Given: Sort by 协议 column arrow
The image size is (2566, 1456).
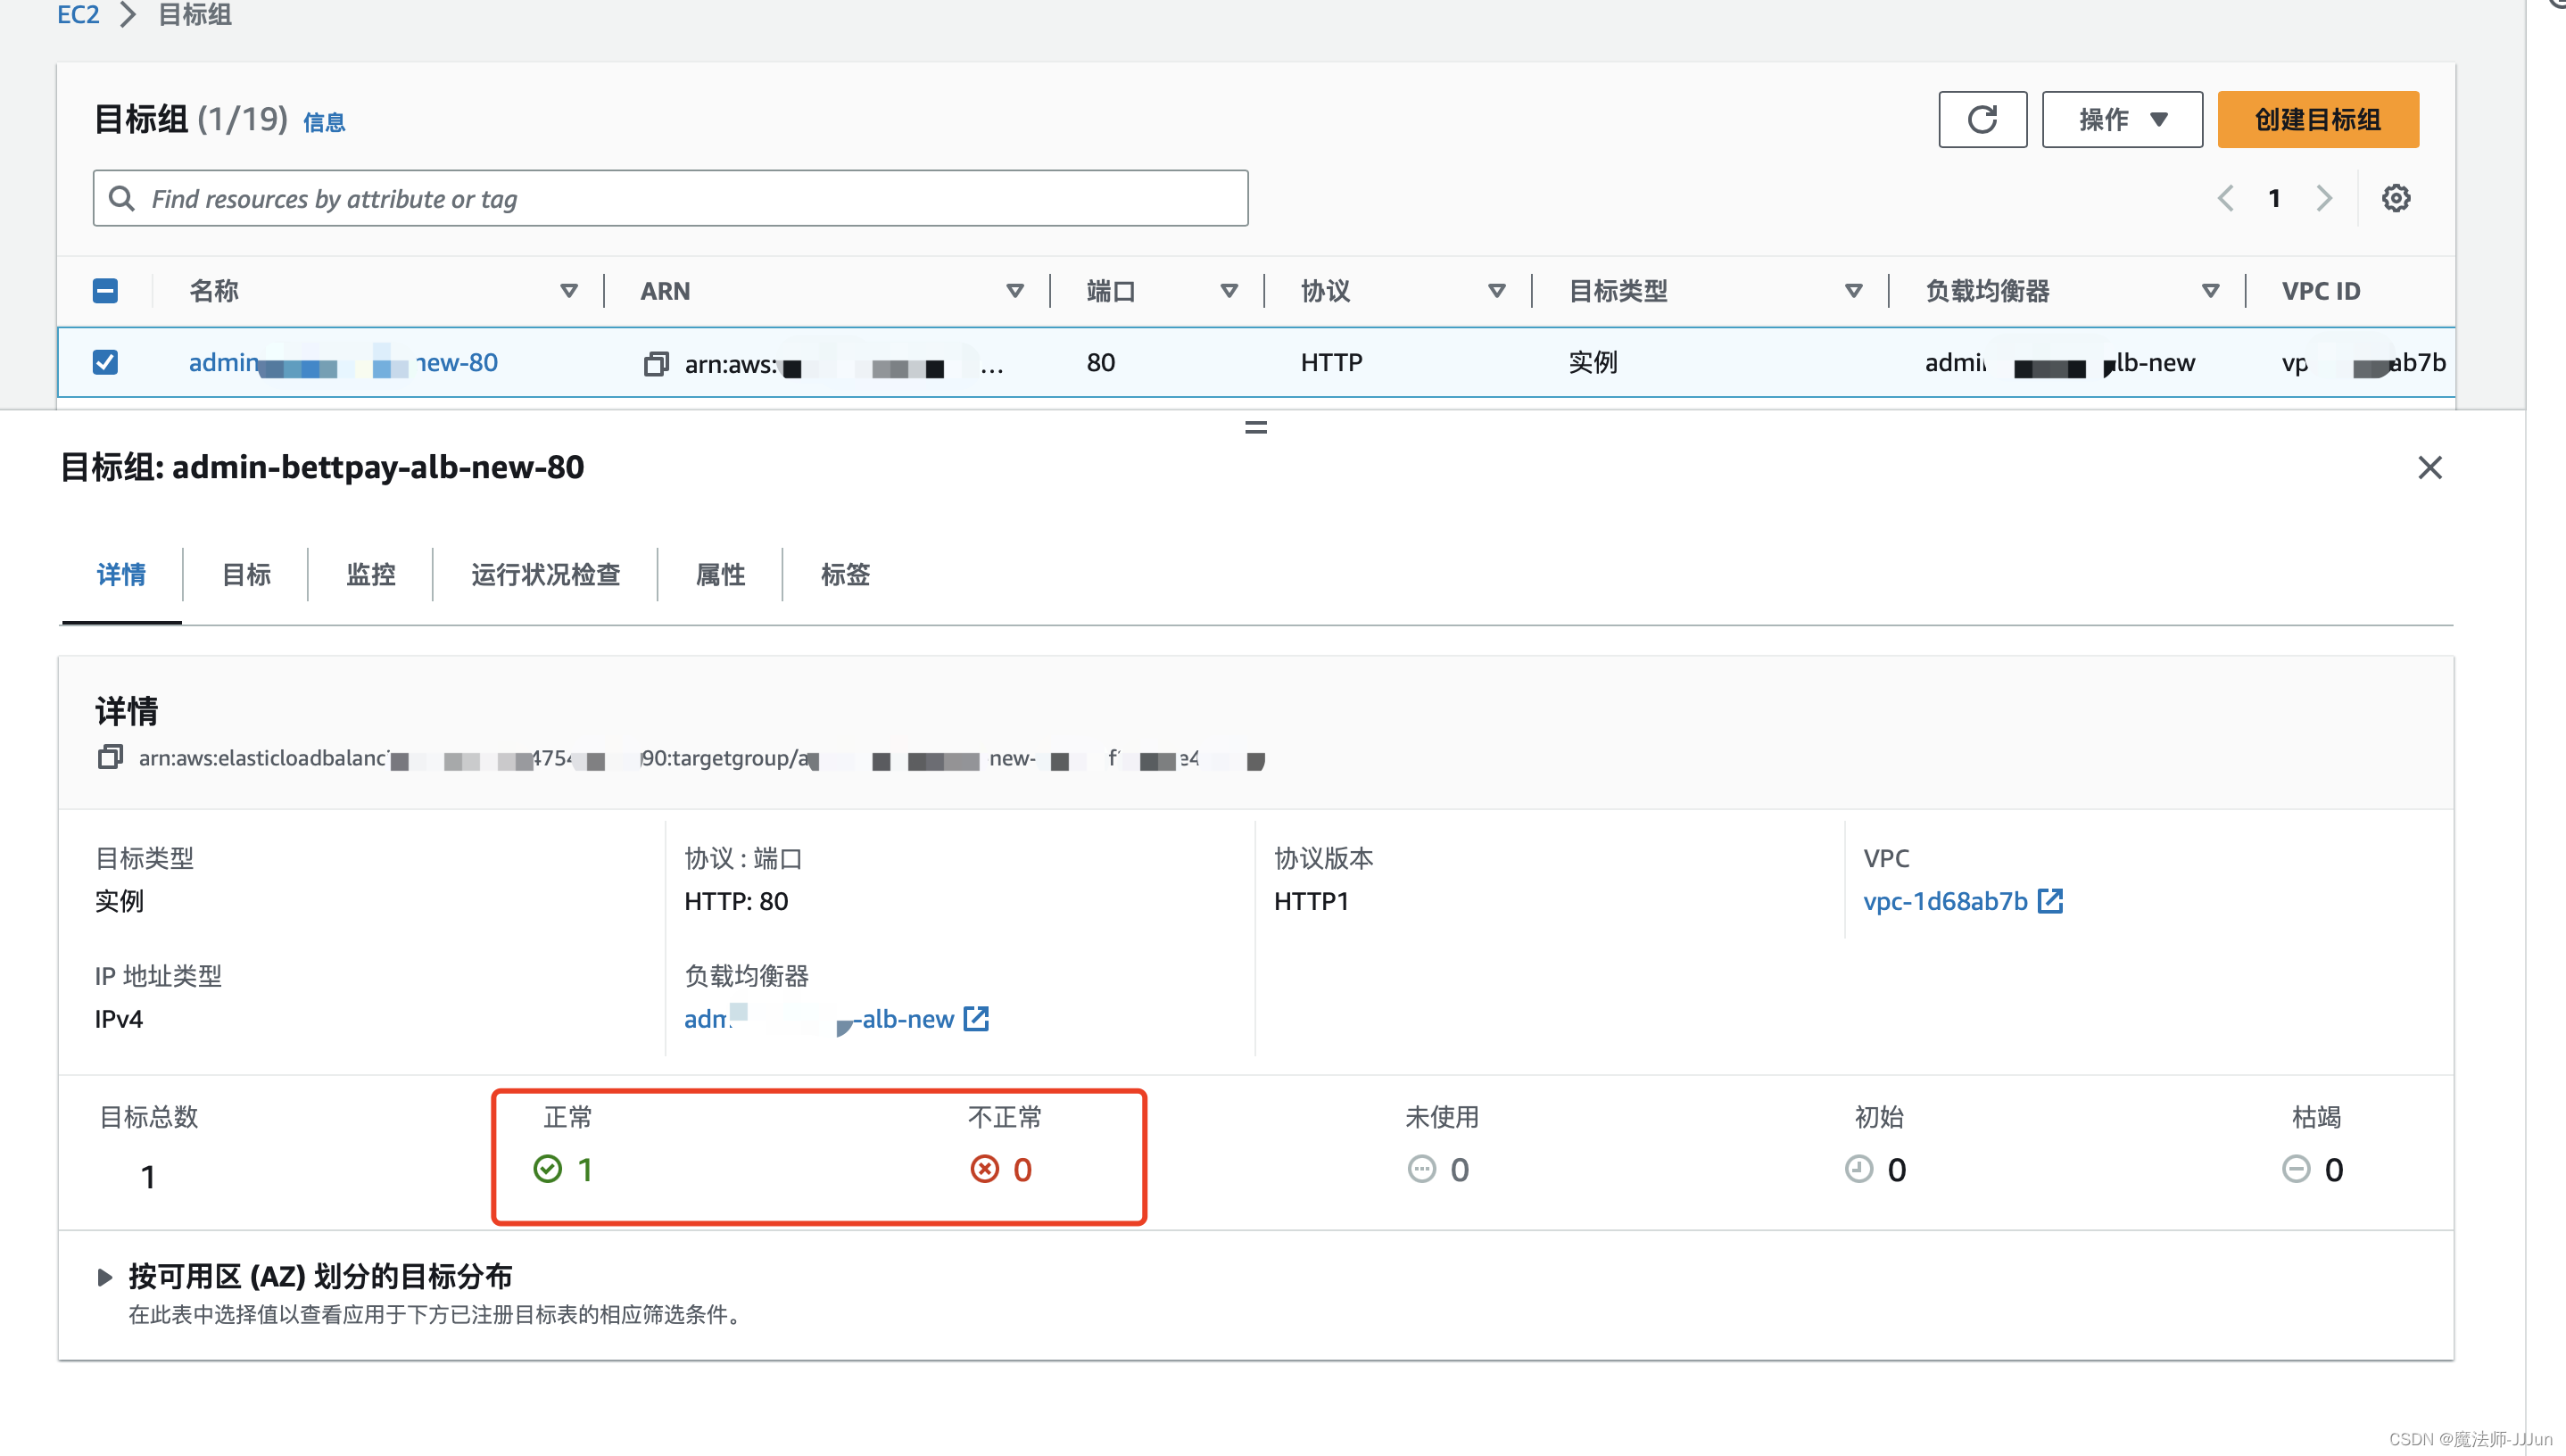Looking at the screenshot, I should click(1497, 291).
